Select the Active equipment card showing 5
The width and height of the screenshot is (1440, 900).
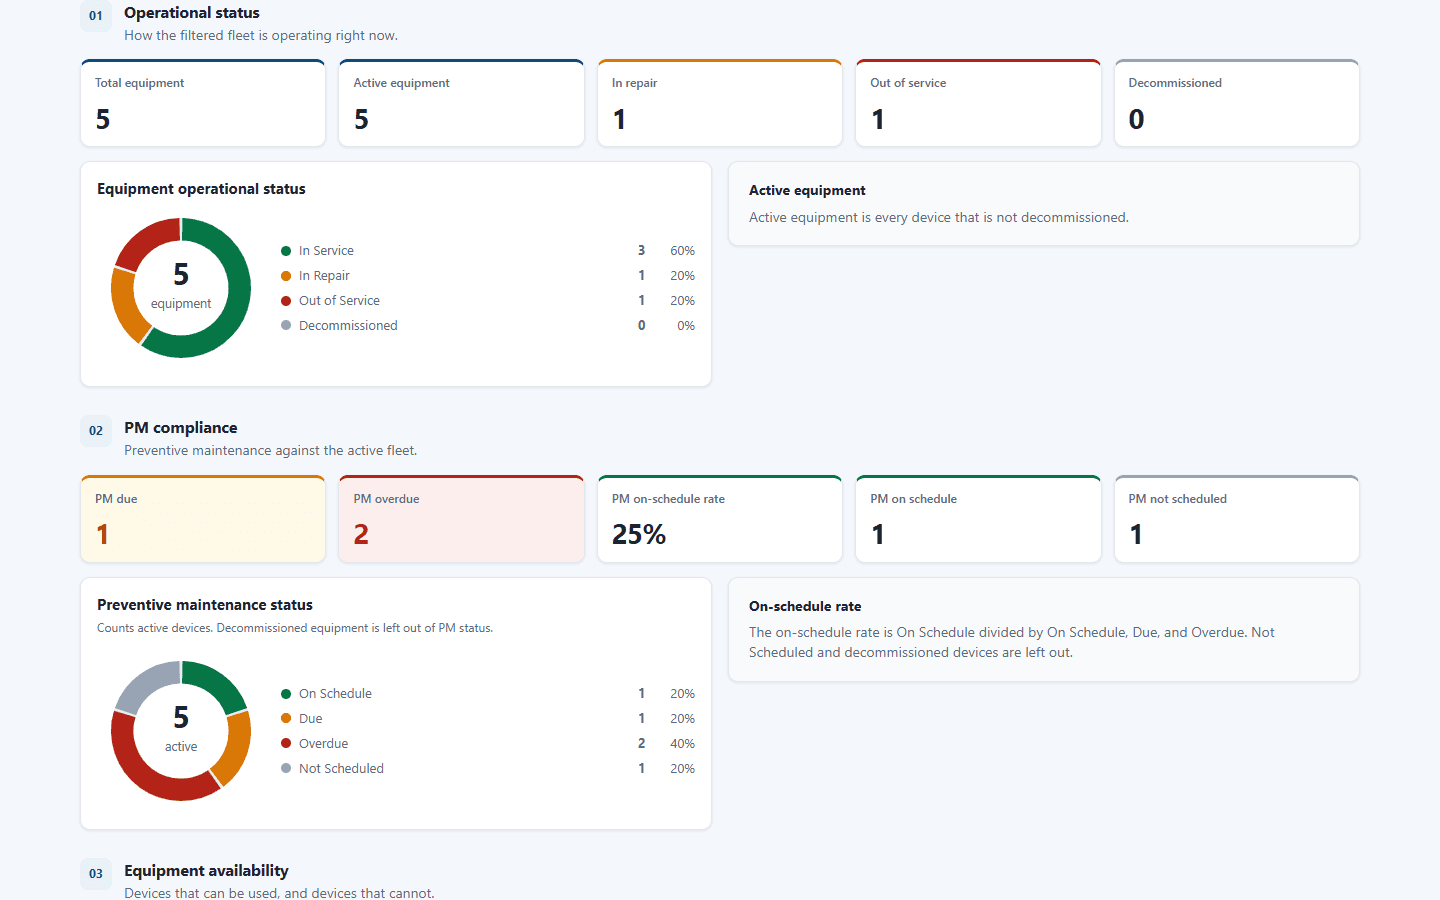coord(461,103)
